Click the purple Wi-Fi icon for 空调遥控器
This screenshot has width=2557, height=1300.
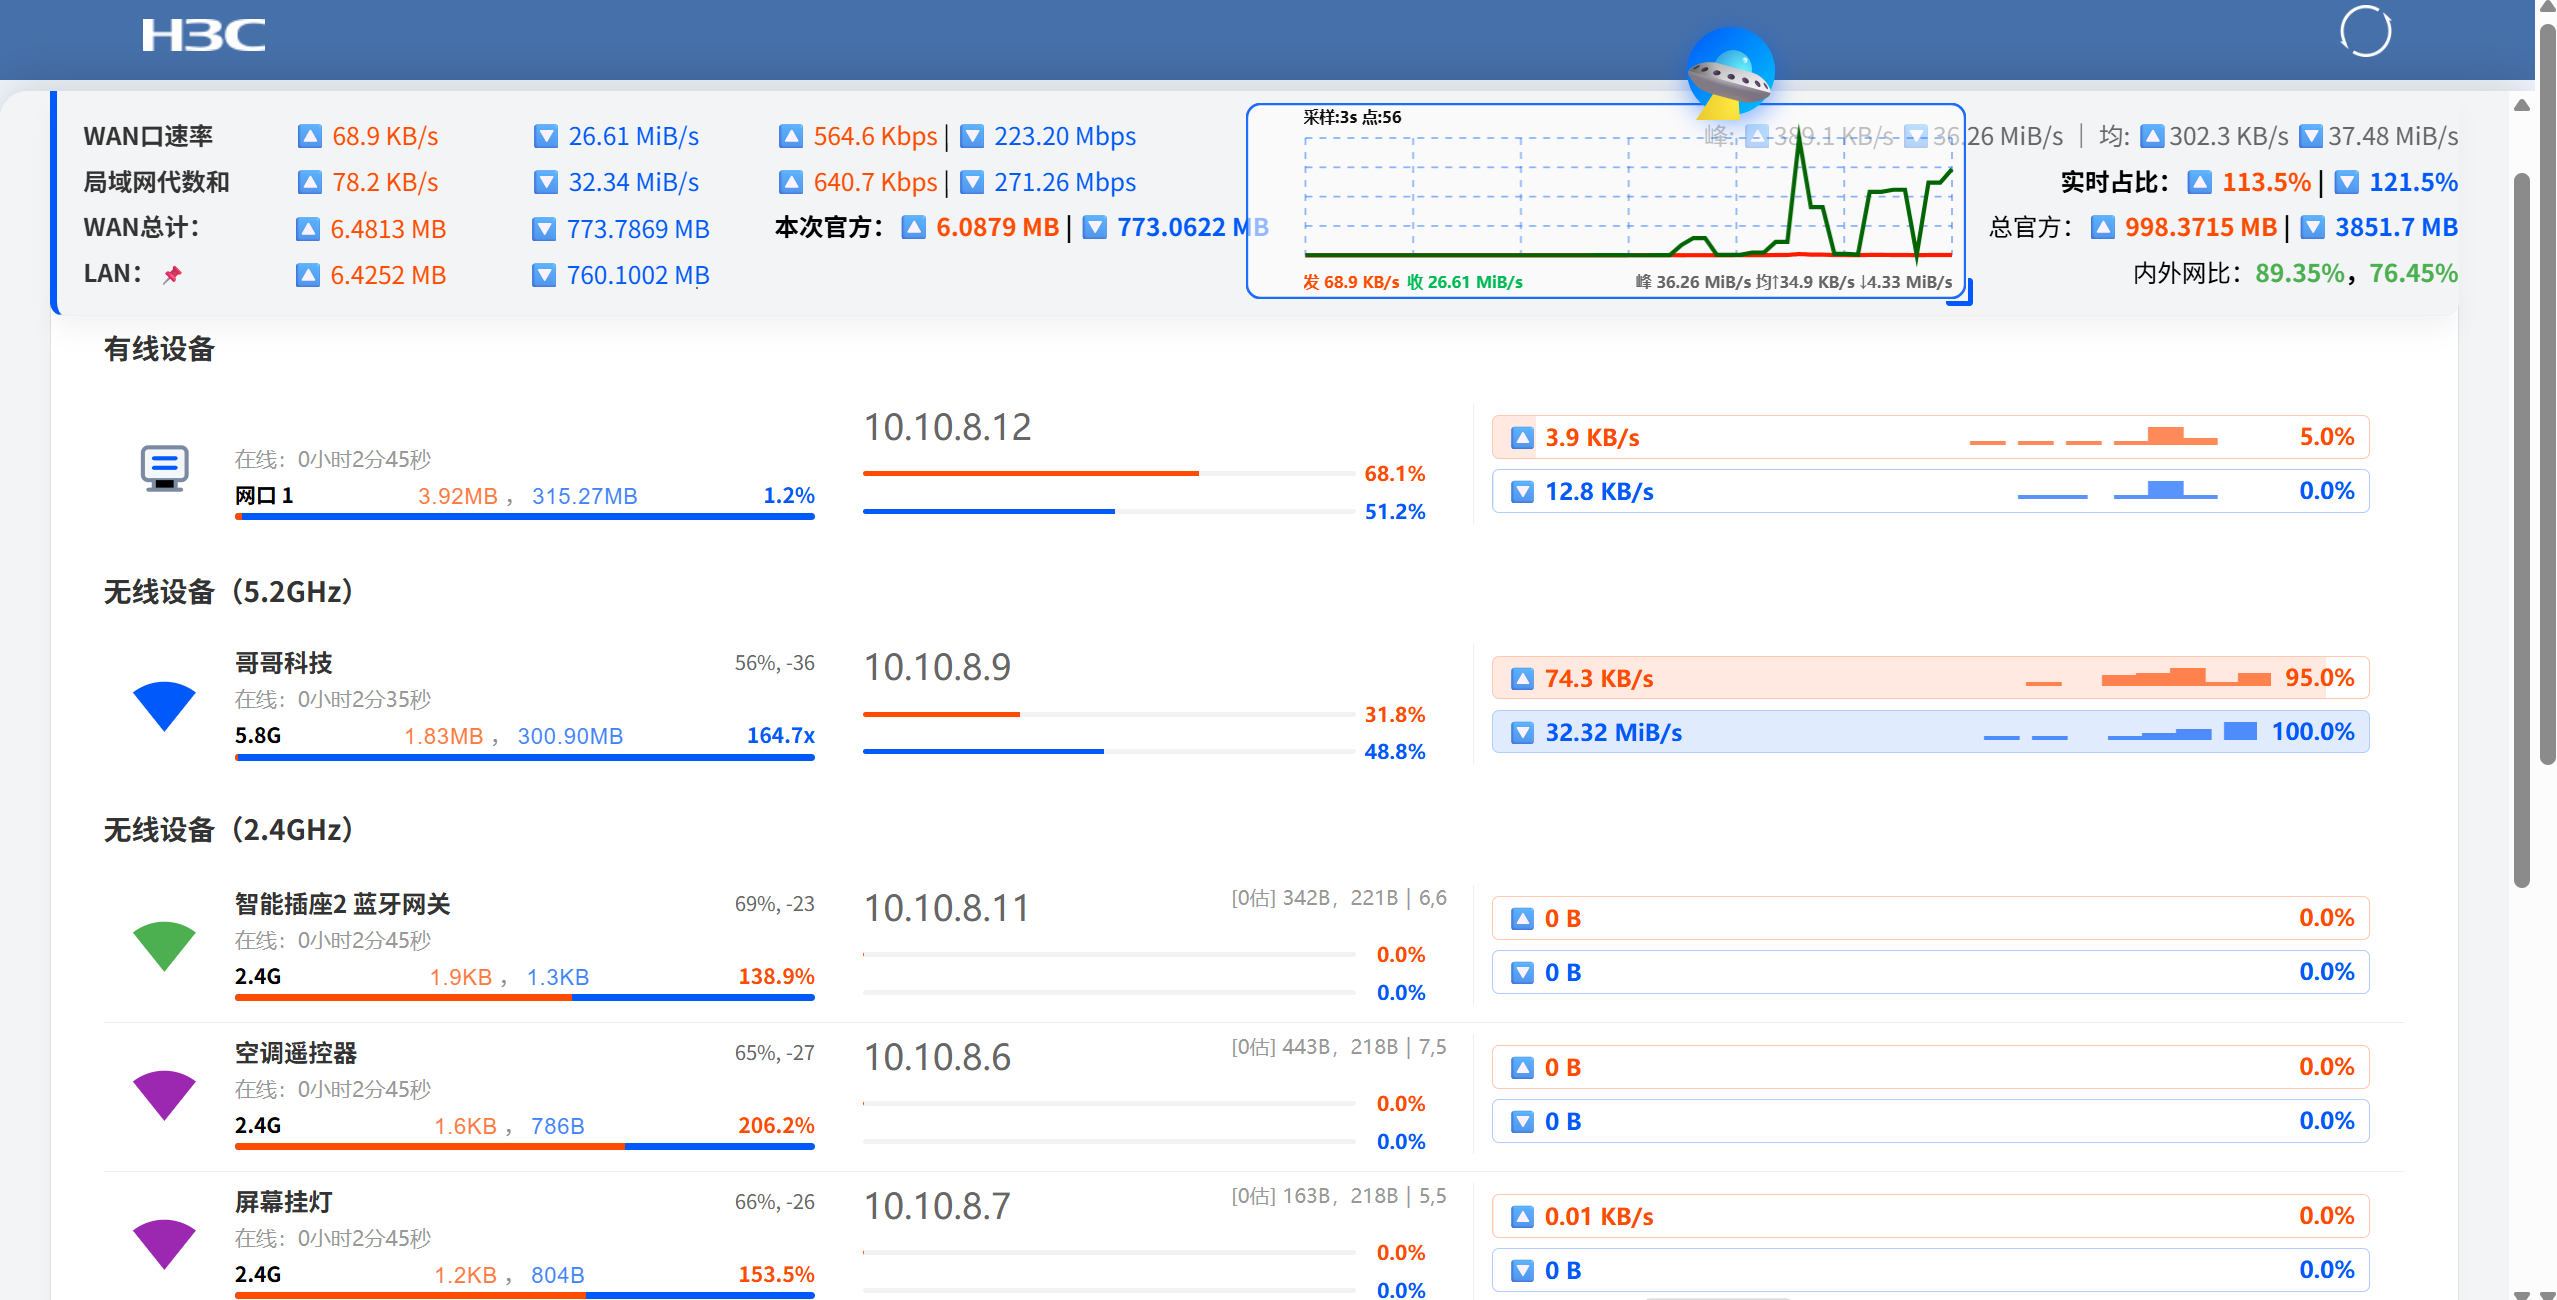[x=164, y=1095]
